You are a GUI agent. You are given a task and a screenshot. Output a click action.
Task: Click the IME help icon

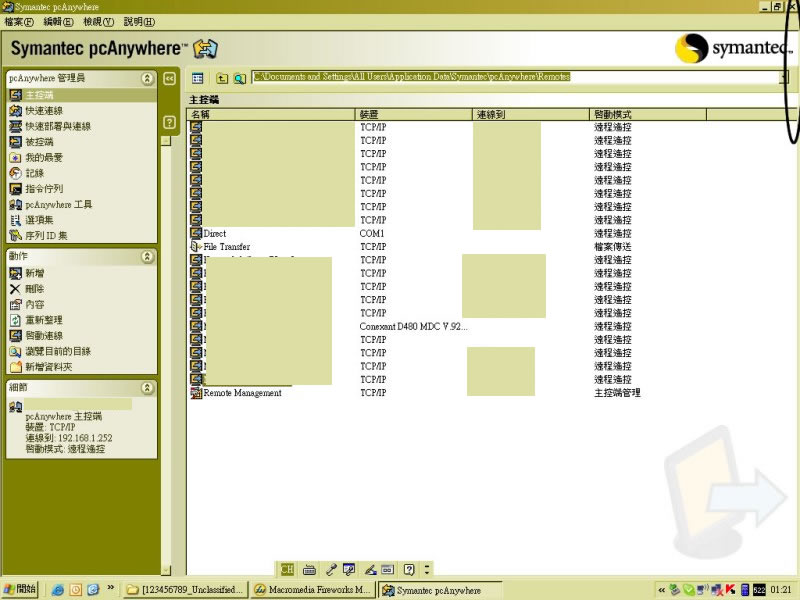coord(409,569)
